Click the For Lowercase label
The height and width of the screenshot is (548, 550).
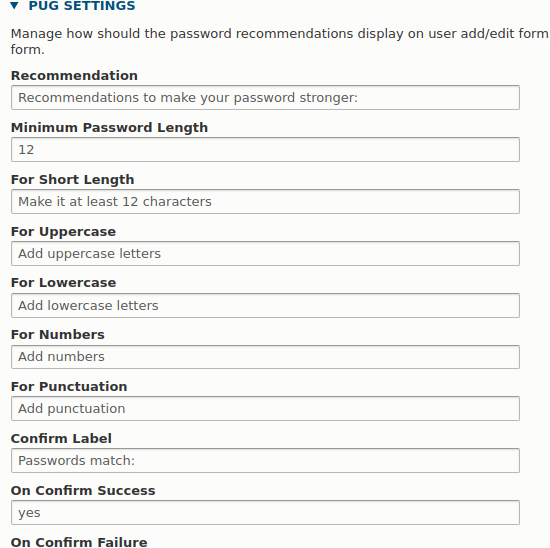[63, 283]
